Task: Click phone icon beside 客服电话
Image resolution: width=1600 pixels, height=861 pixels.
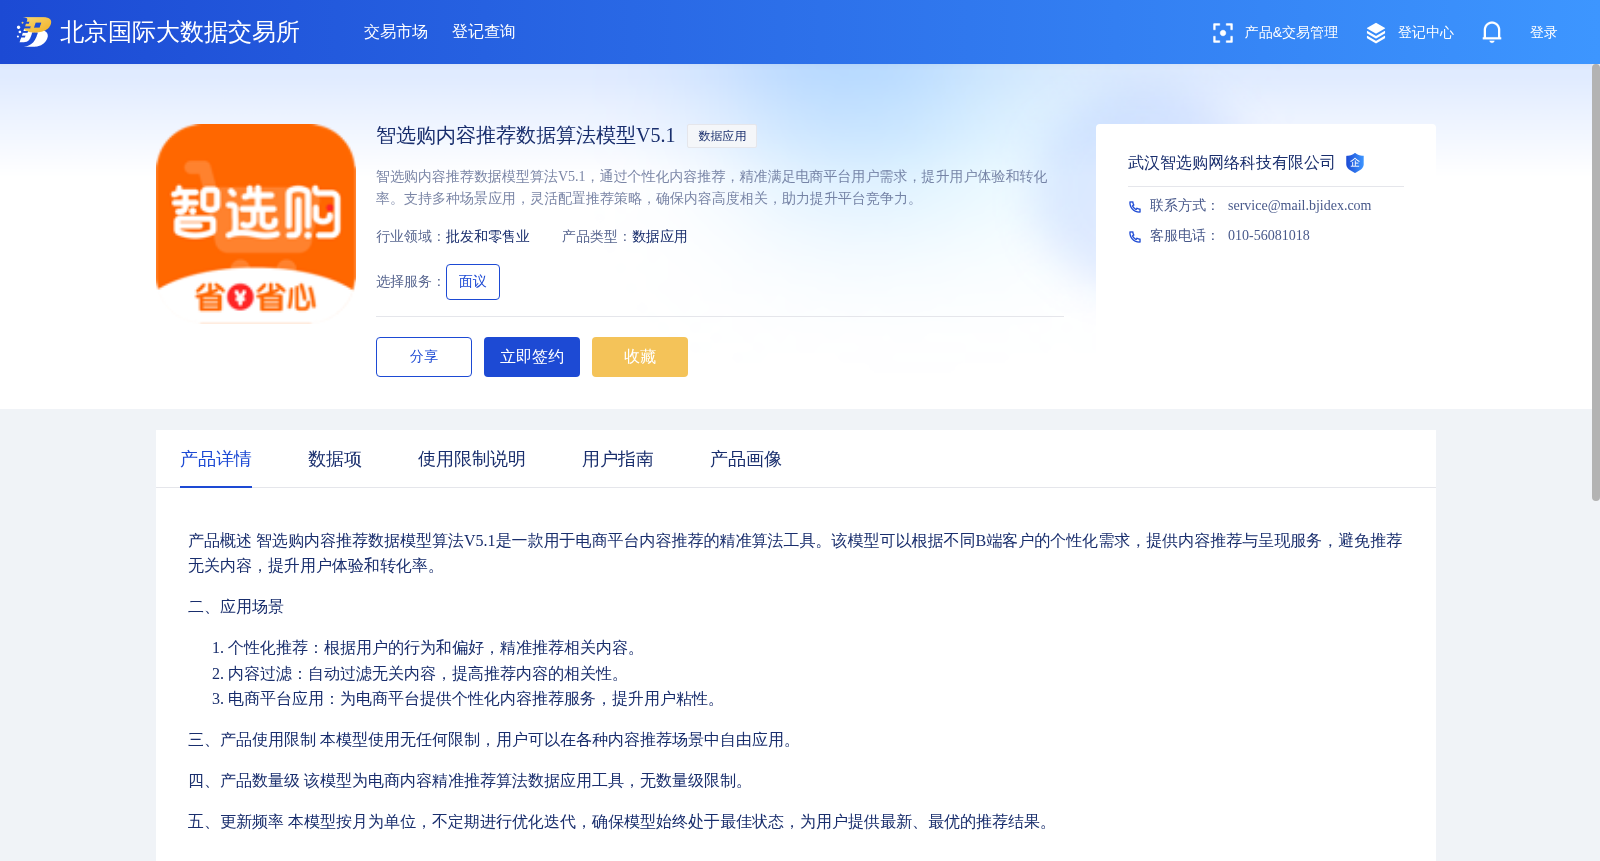Action: 1135,237
